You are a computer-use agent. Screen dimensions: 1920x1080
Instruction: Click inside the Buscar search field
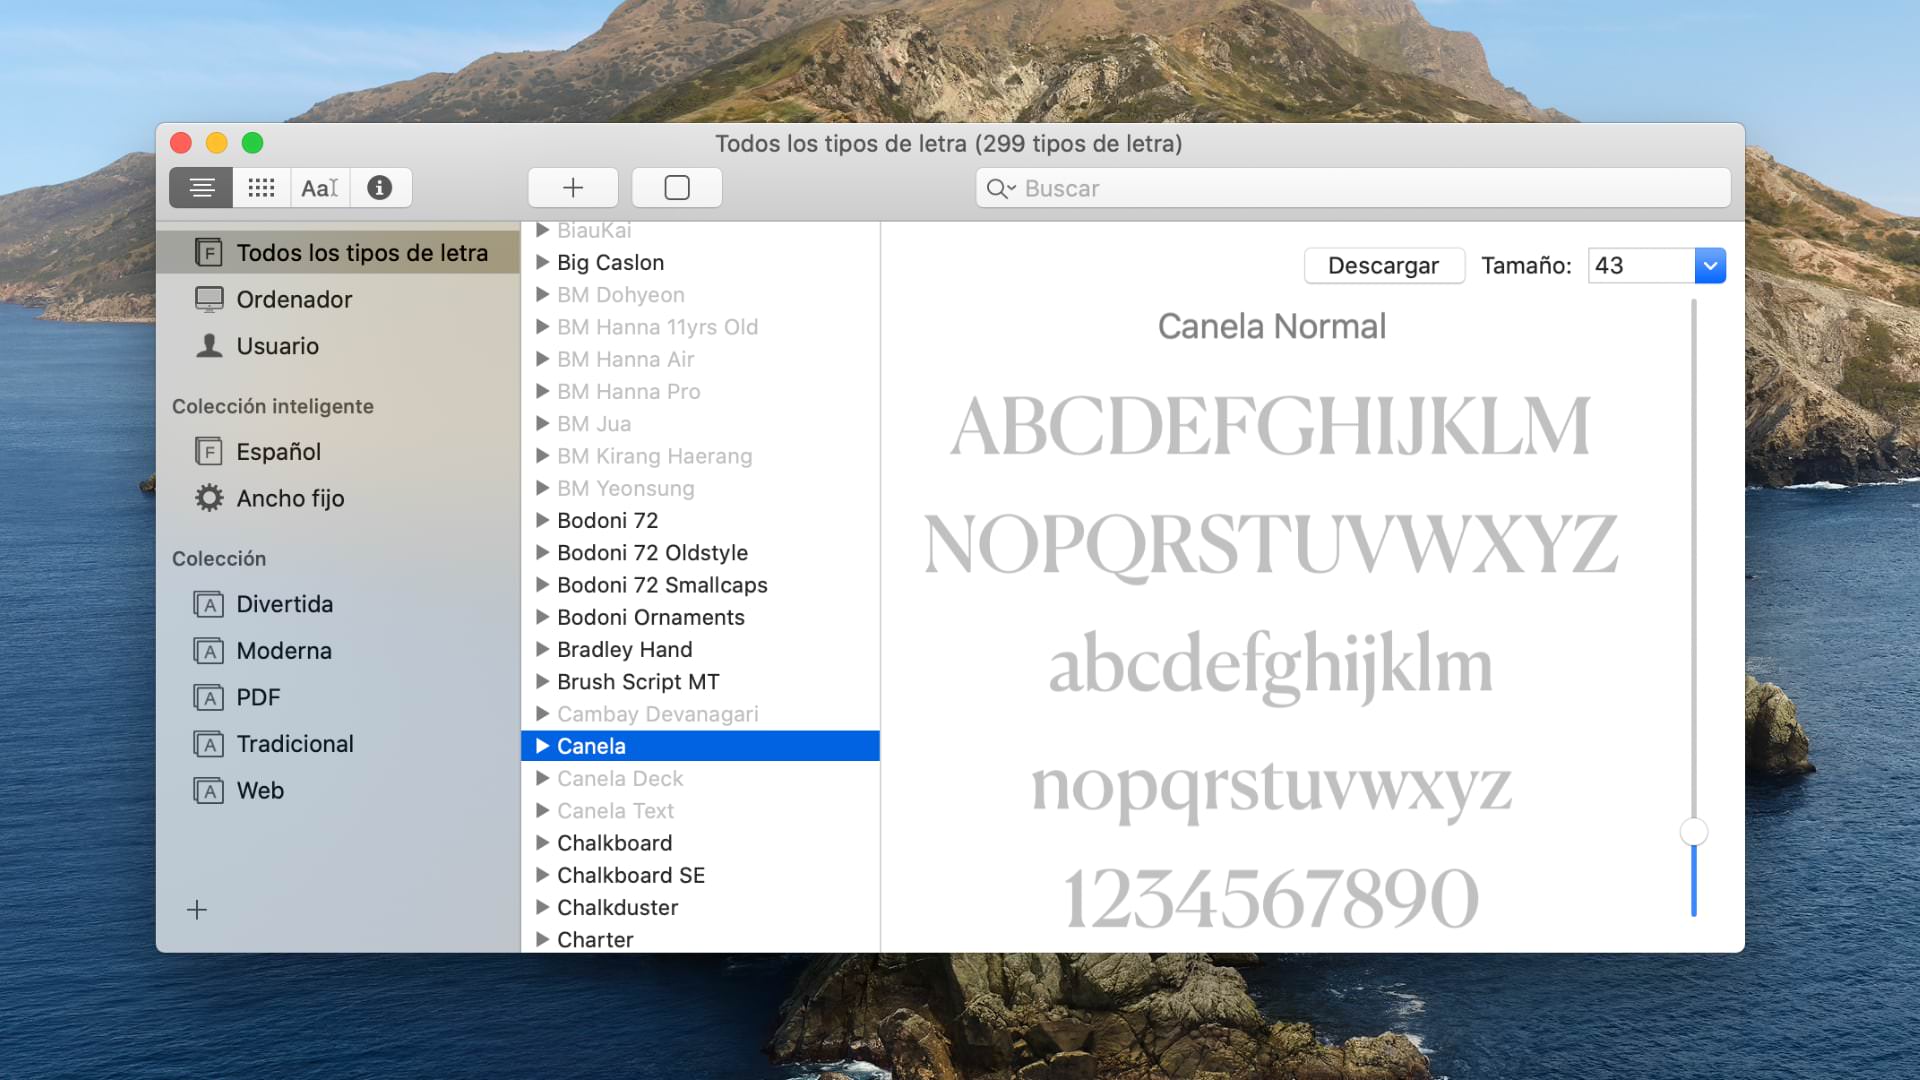[1200, 188]
